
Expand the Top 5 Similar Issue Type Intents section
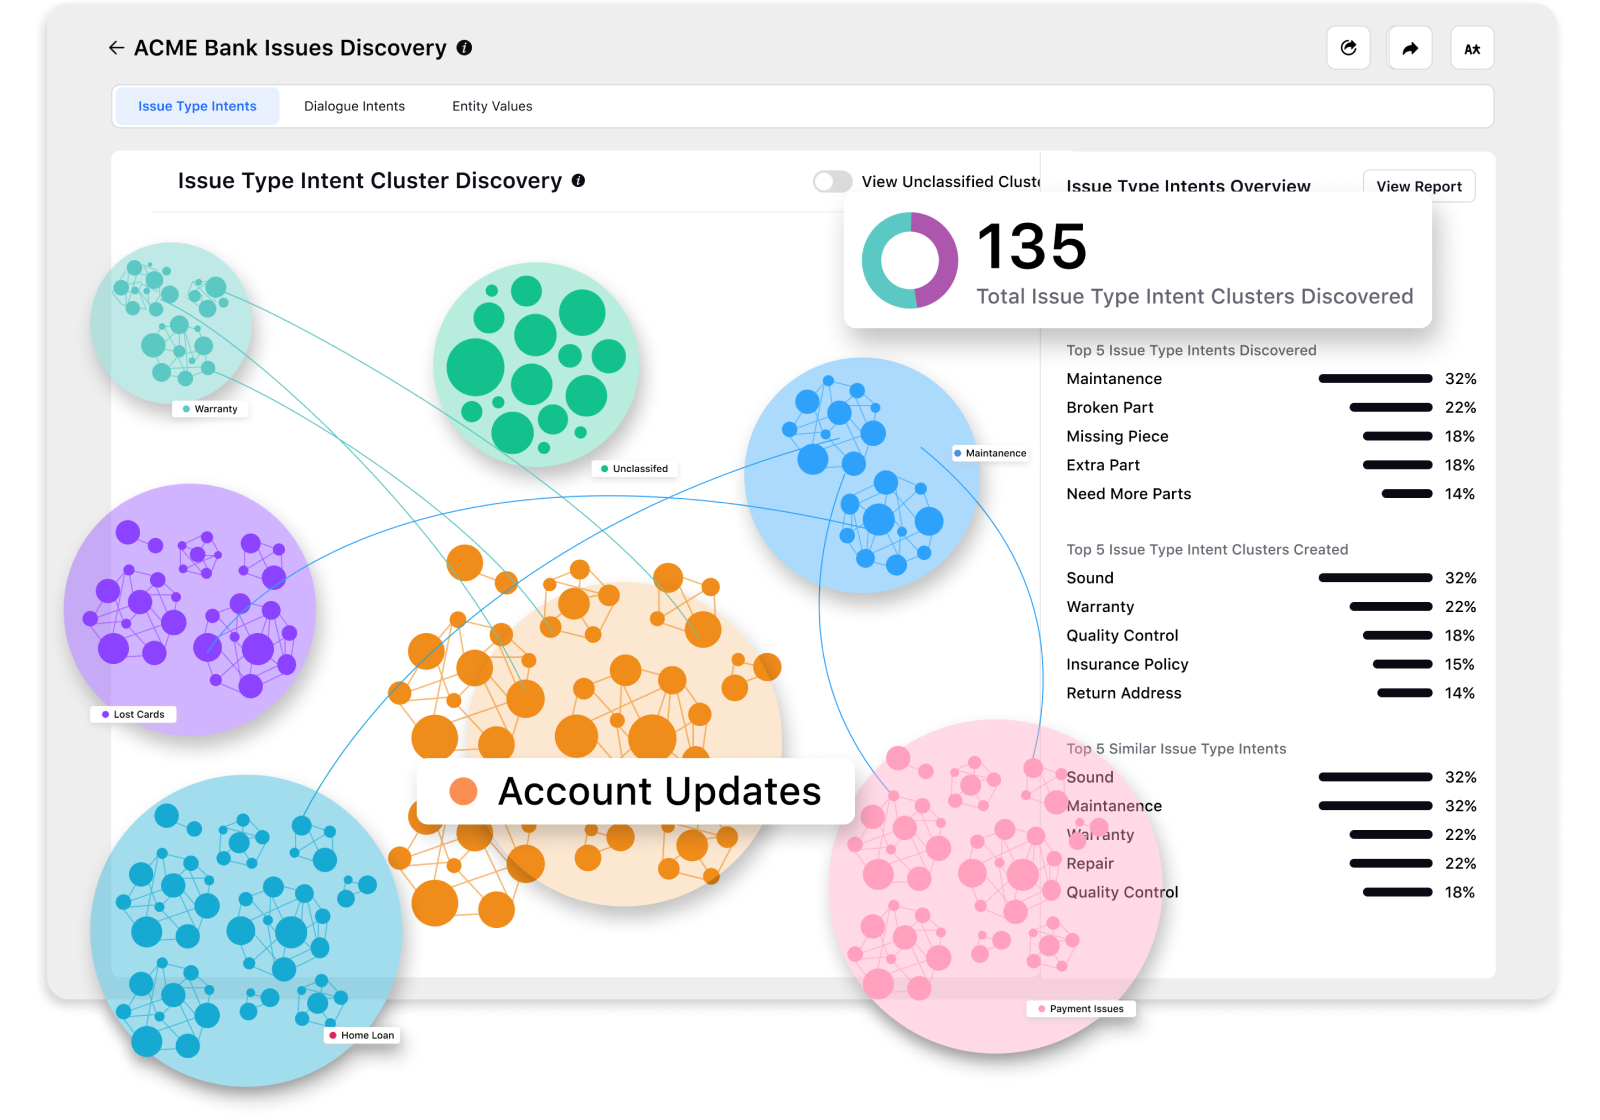coord(1176,748)
